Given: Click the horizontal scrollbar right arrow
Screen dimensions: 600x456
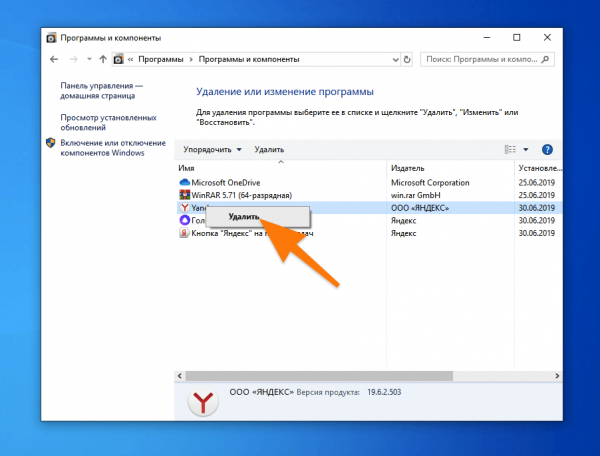Looking at the screenshot, I should [557, 376].
